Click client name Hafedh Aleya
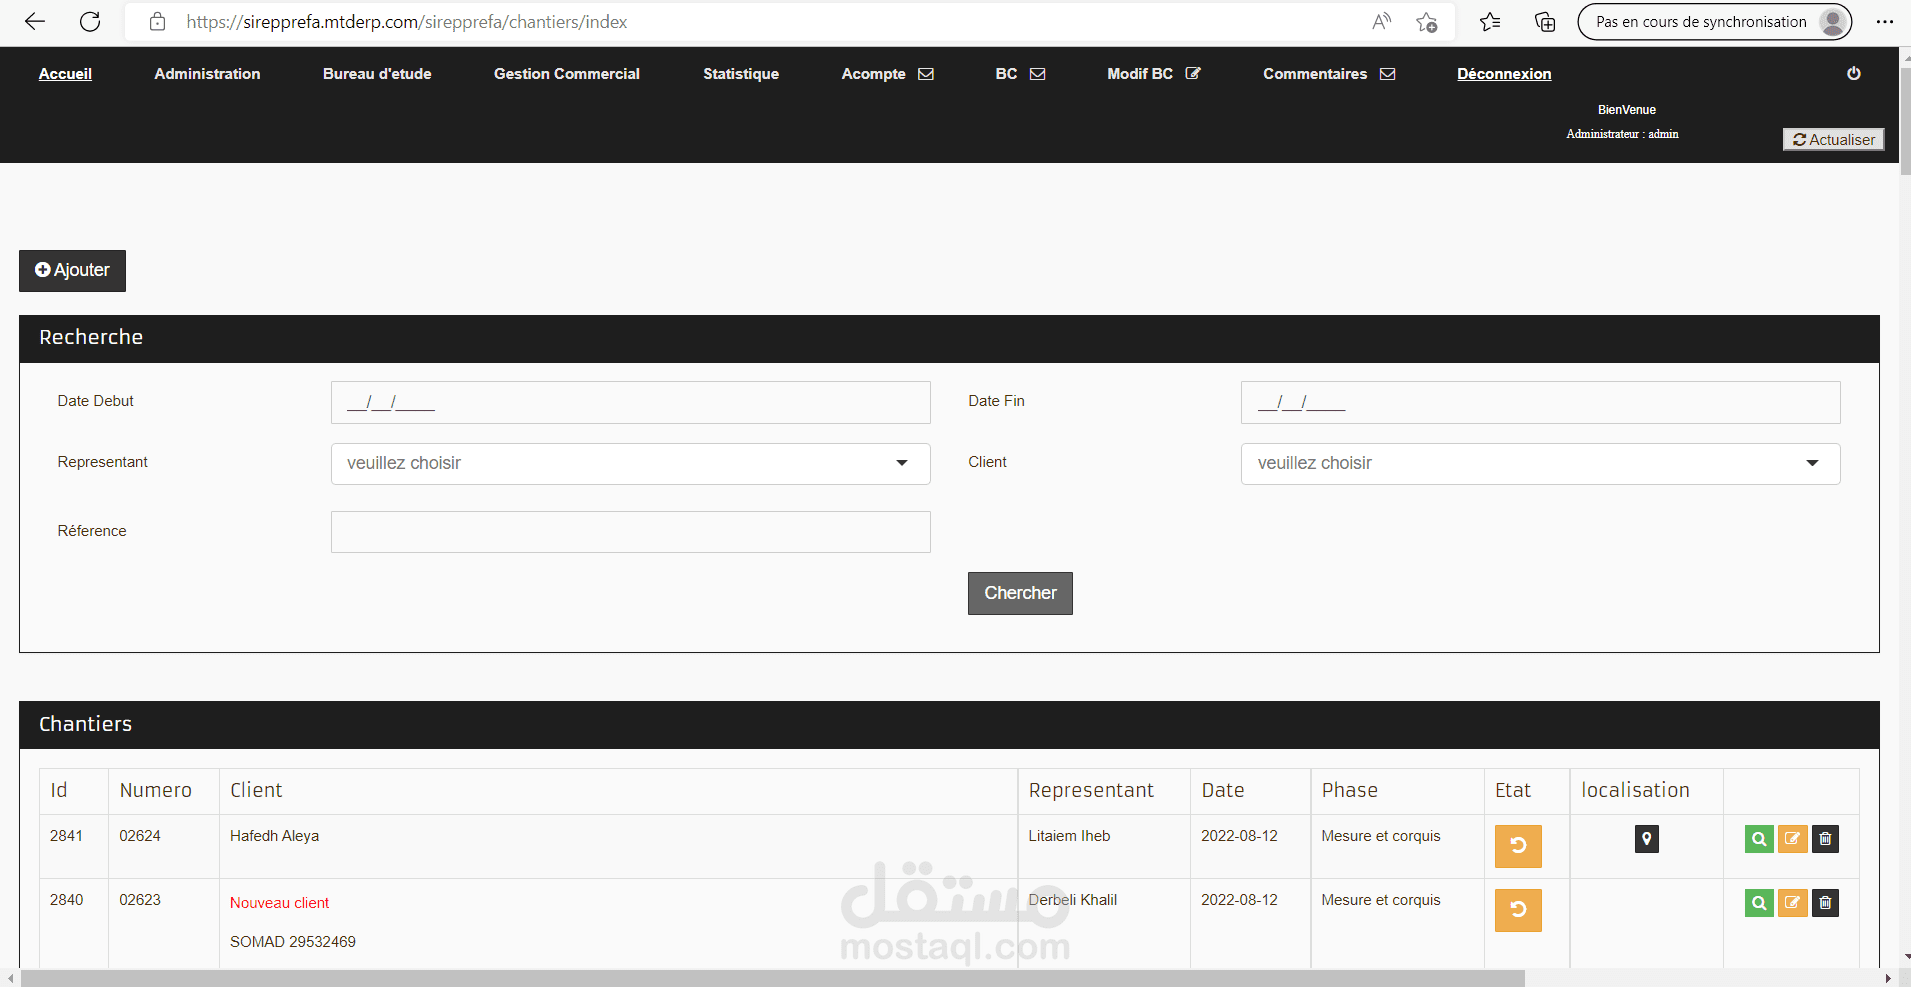This screenshot has height=987, width=1911. [274, 836]
